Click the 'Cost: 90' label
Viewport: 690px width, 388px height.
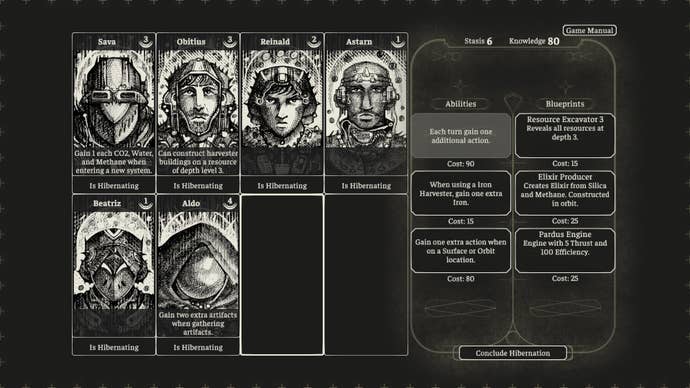(x=461, y=164)
